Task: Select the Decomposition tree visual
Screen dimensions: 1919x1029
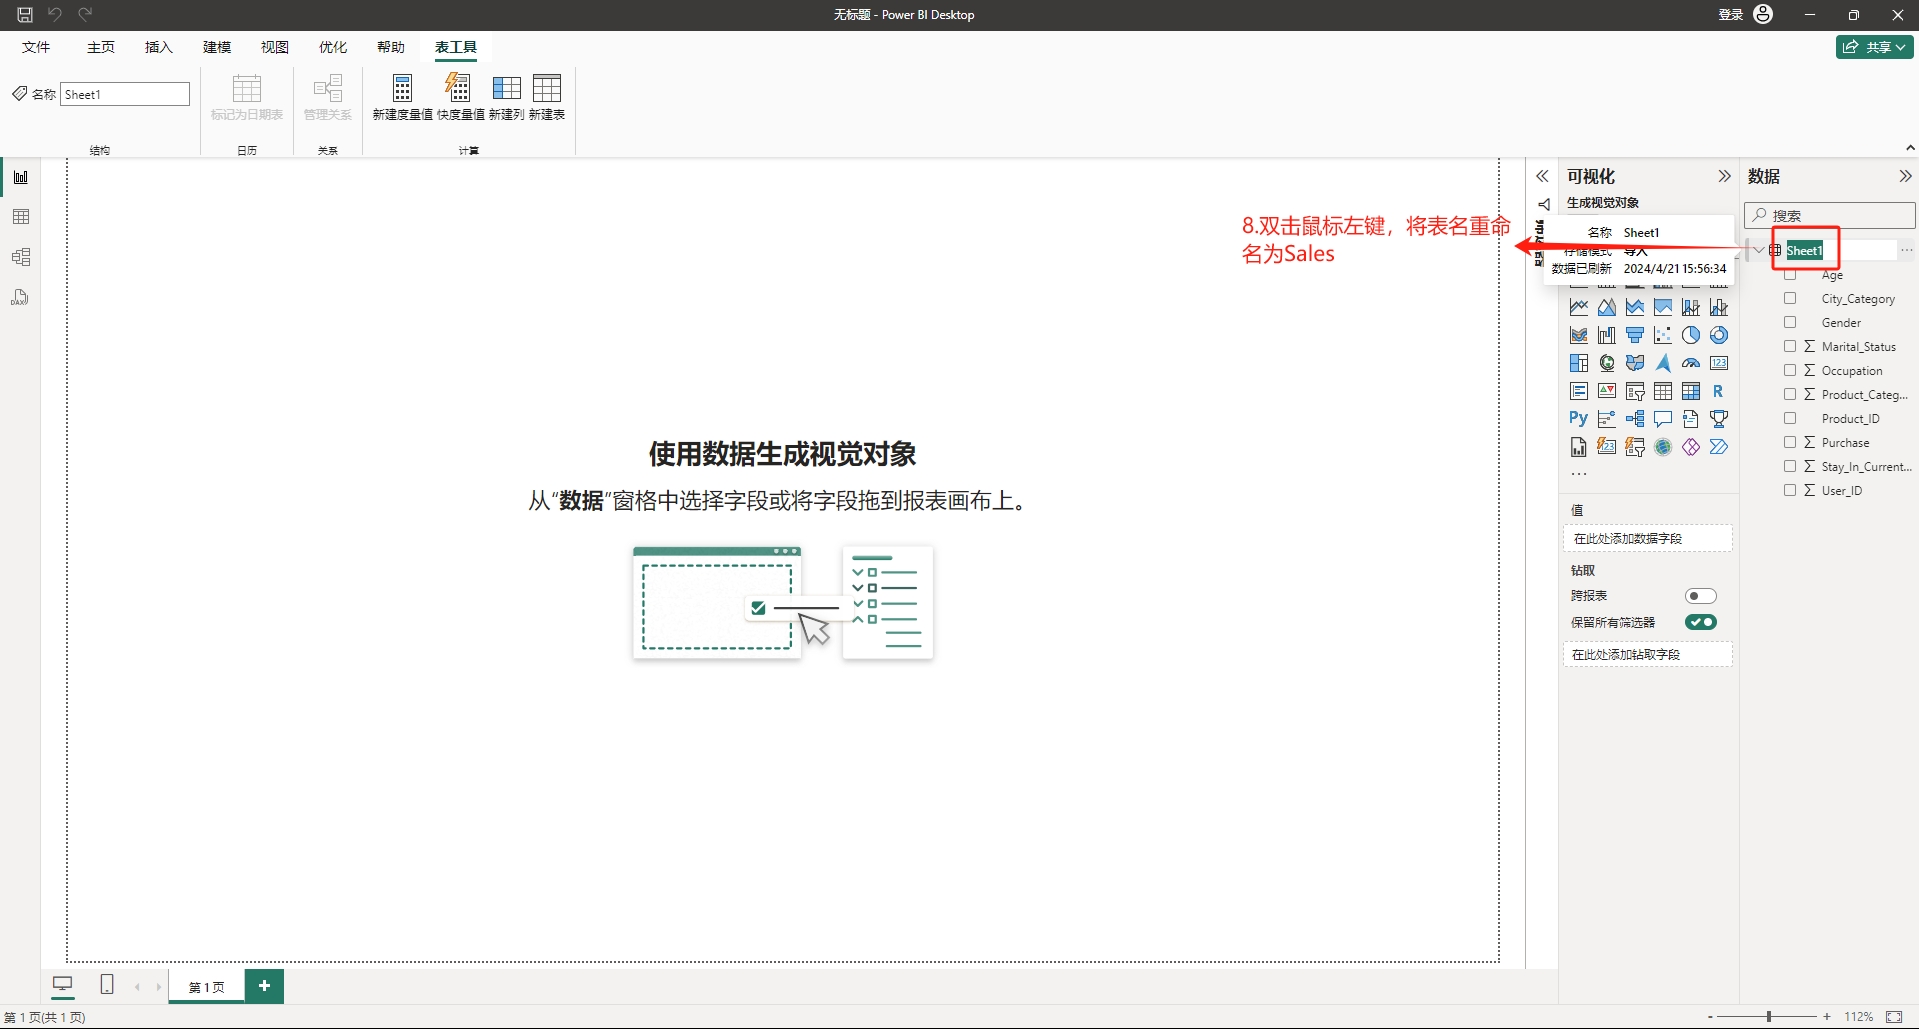Action: coord(1635,419)
